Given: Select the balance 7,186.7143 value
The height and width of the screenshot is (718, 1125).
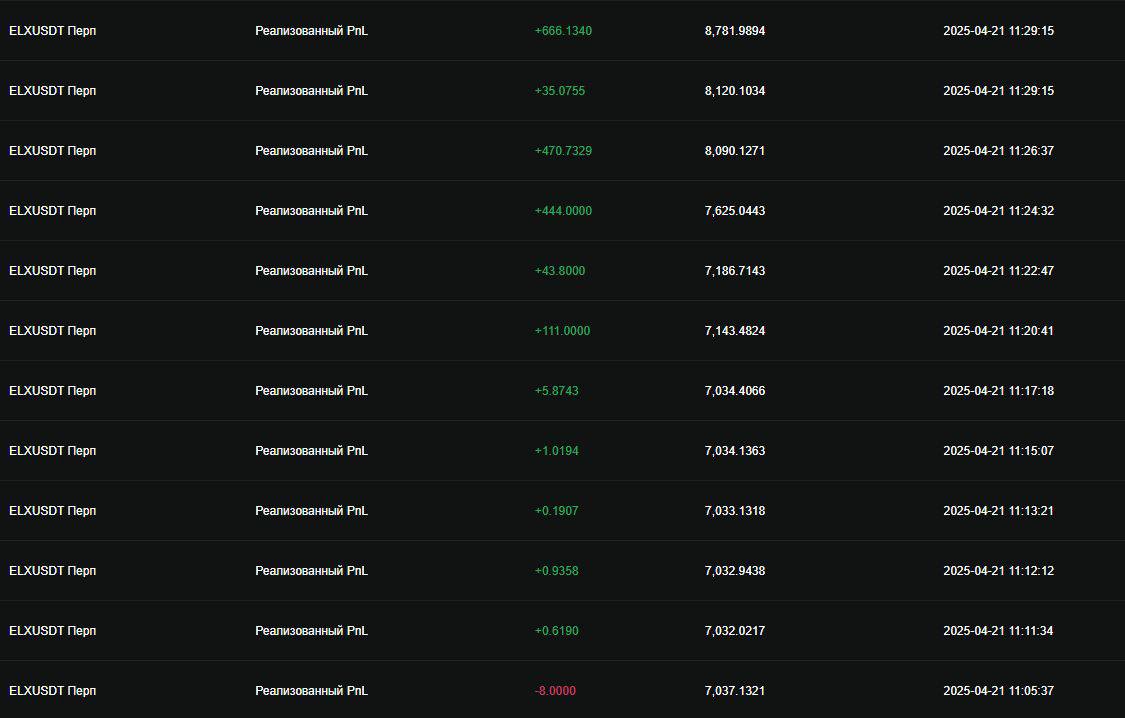Looking at the screenshot, I should tap(735, 271).
